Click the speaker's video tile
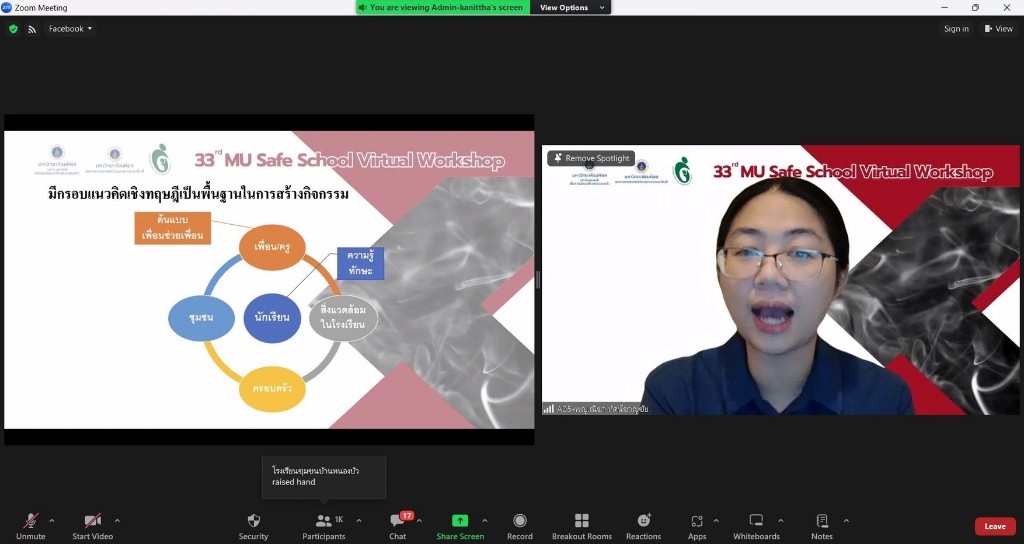The image size is (1024, 544). pos(780,280)
